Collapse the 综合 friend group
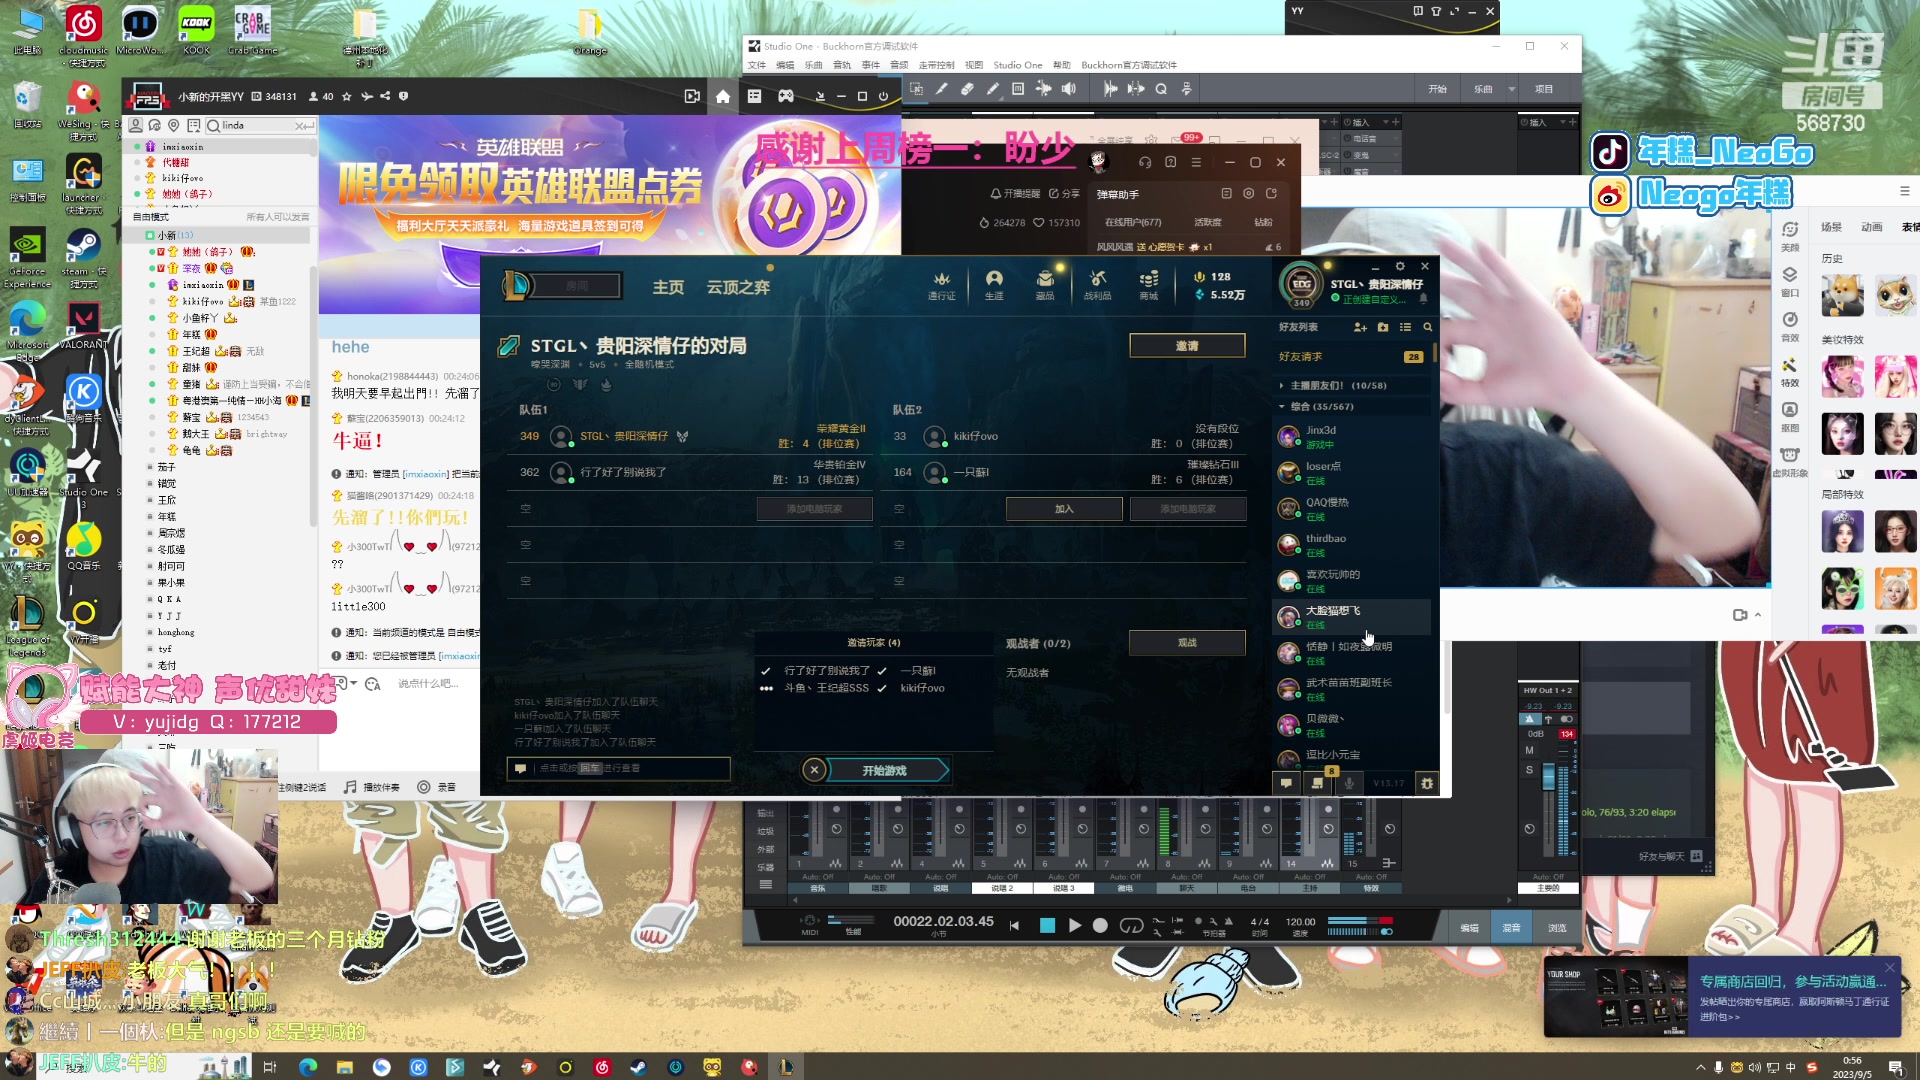Screen dimensions: 1920x1080 (1281, 407)
